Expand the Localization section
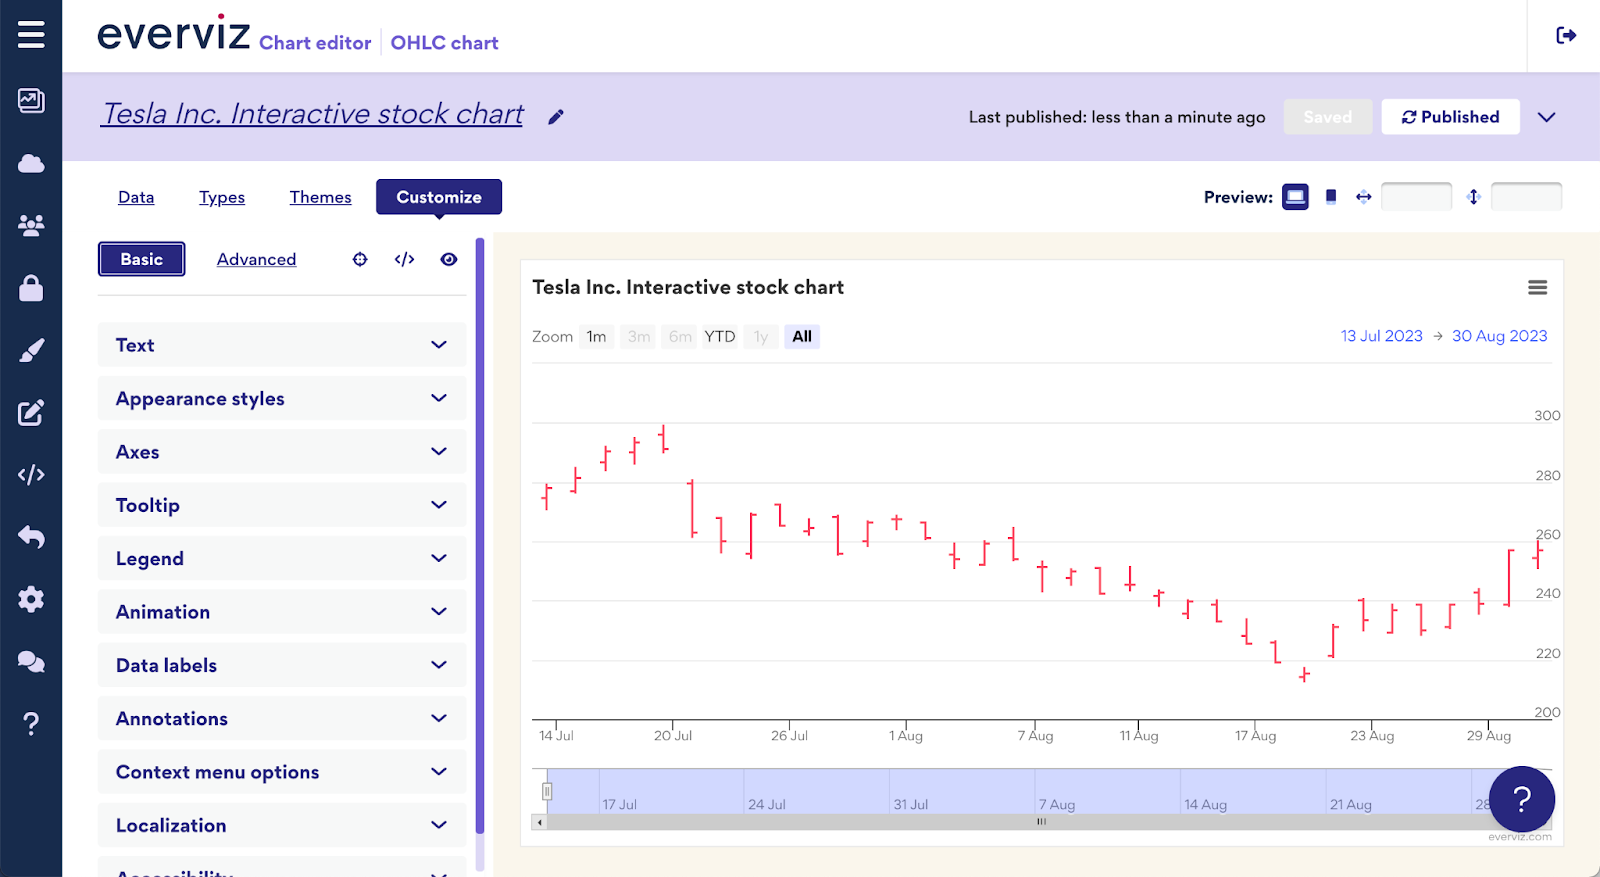Viewport: 1600px width, 877px height. pyautogui.click(x=282, y=825)
